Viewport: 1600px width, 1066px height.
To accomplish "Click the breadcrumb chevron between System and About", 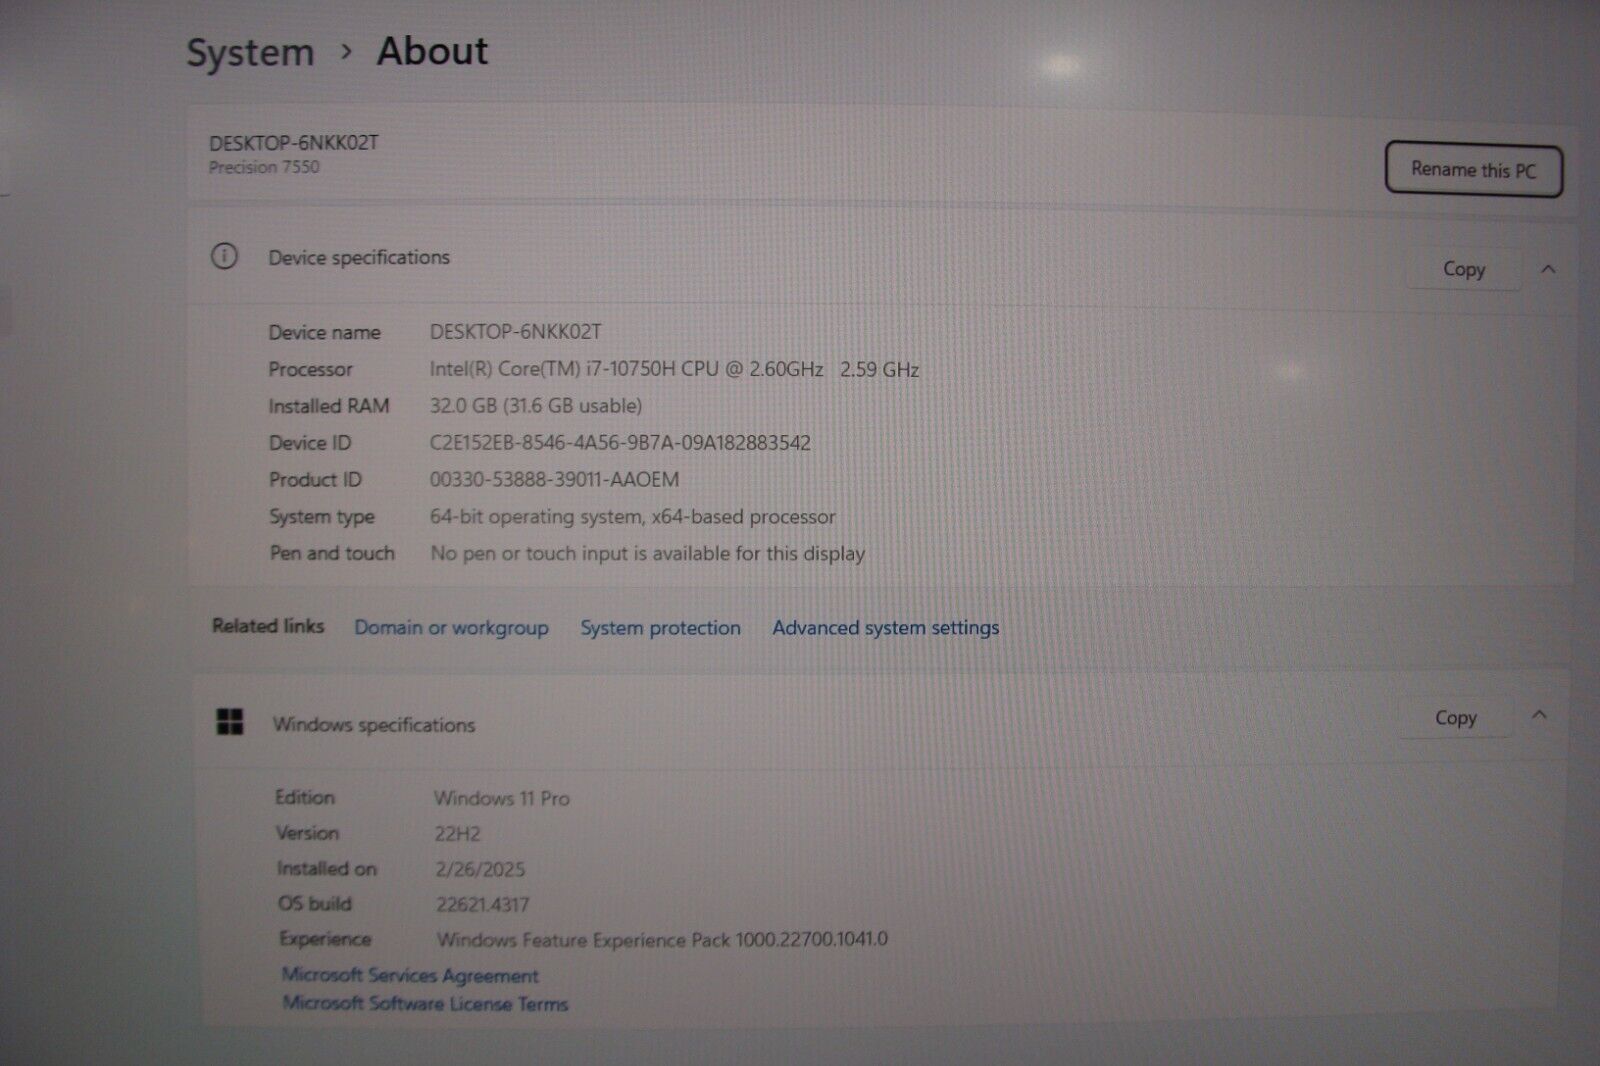I will point(346,51).
